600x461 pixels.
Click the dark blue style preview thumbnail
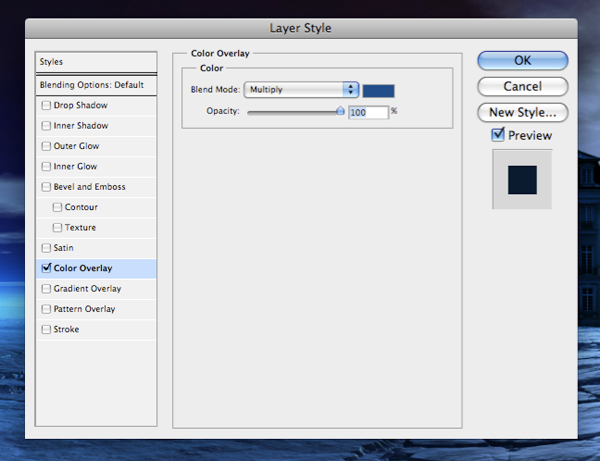coord(522,180)
